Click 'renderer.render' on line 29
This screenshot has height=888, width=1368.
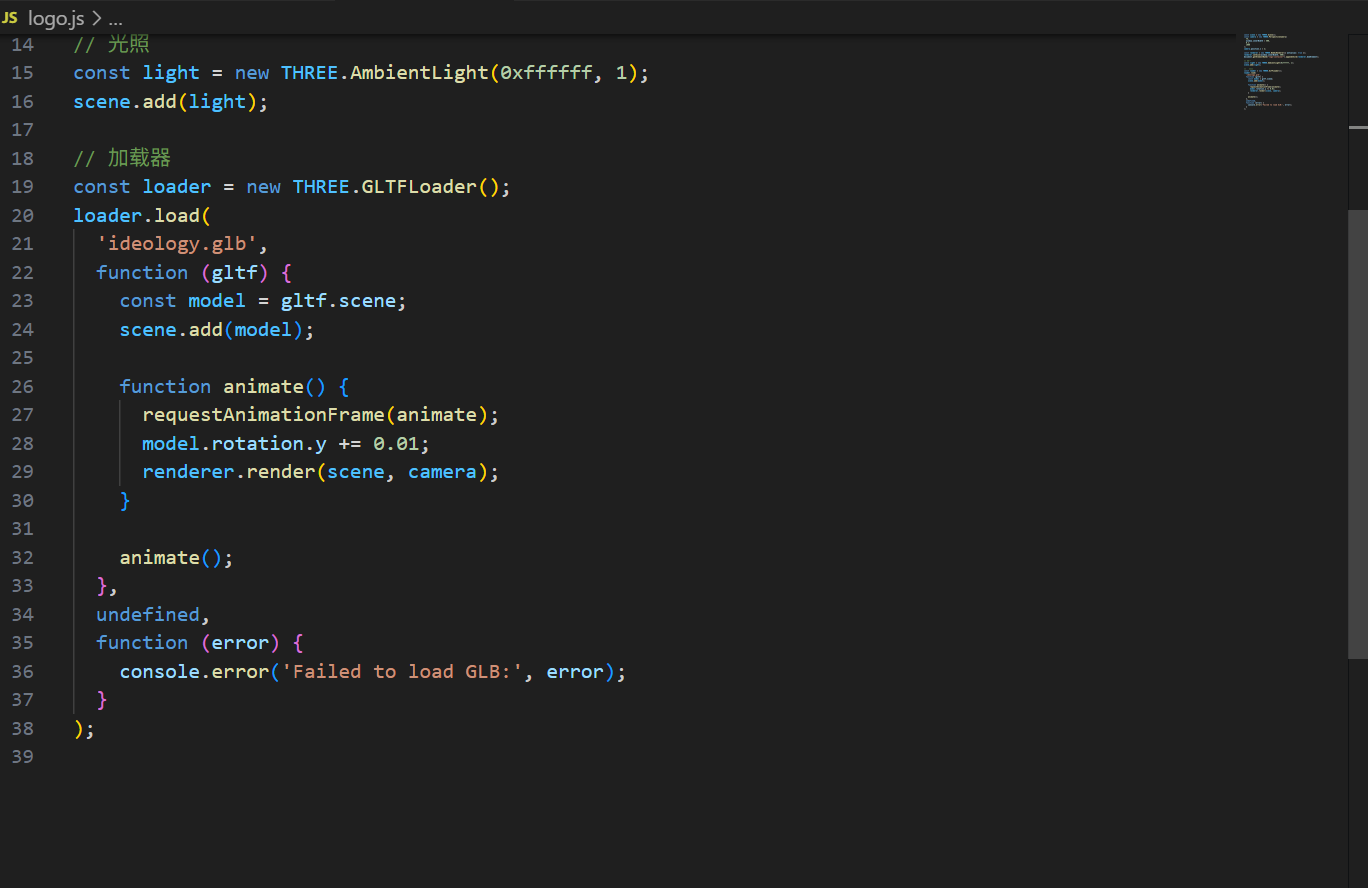click(229, 471)
